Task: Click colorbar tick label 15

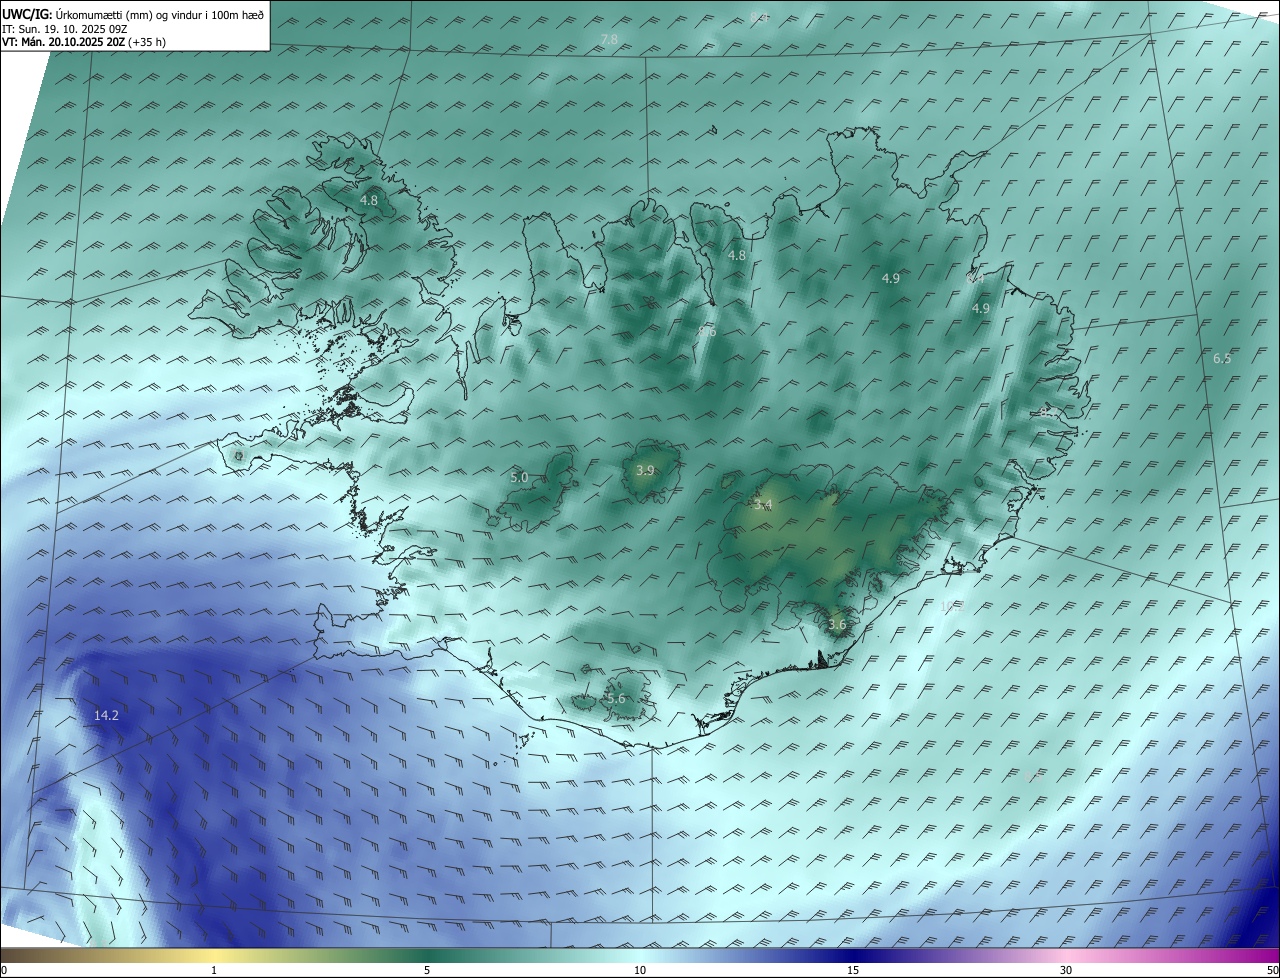Action: pyautogui.click(x=853, y=971)
